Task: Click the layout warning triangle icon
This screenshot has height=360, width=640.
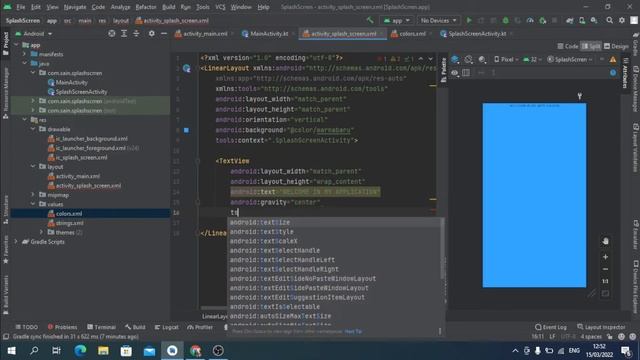Action: coord(613,60)
